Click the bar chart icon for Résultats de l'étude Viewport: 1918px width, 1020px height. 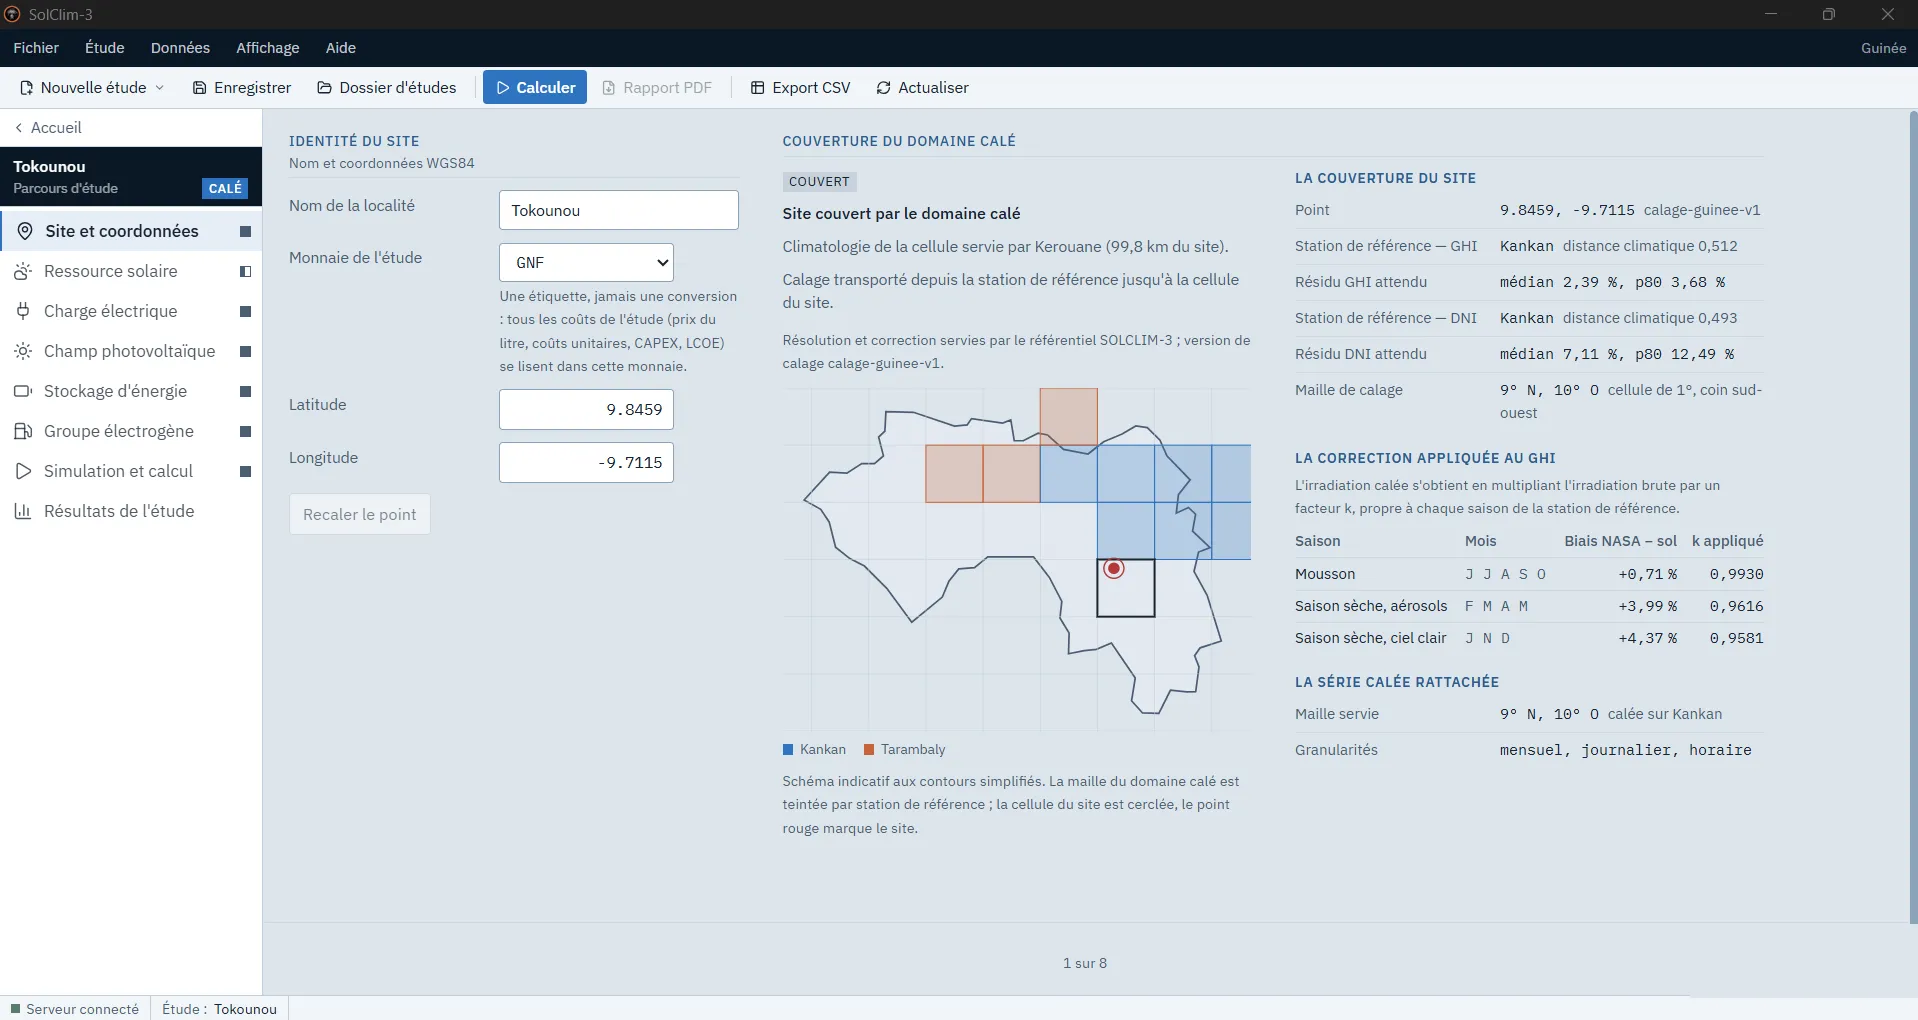(x=23, y=511)
